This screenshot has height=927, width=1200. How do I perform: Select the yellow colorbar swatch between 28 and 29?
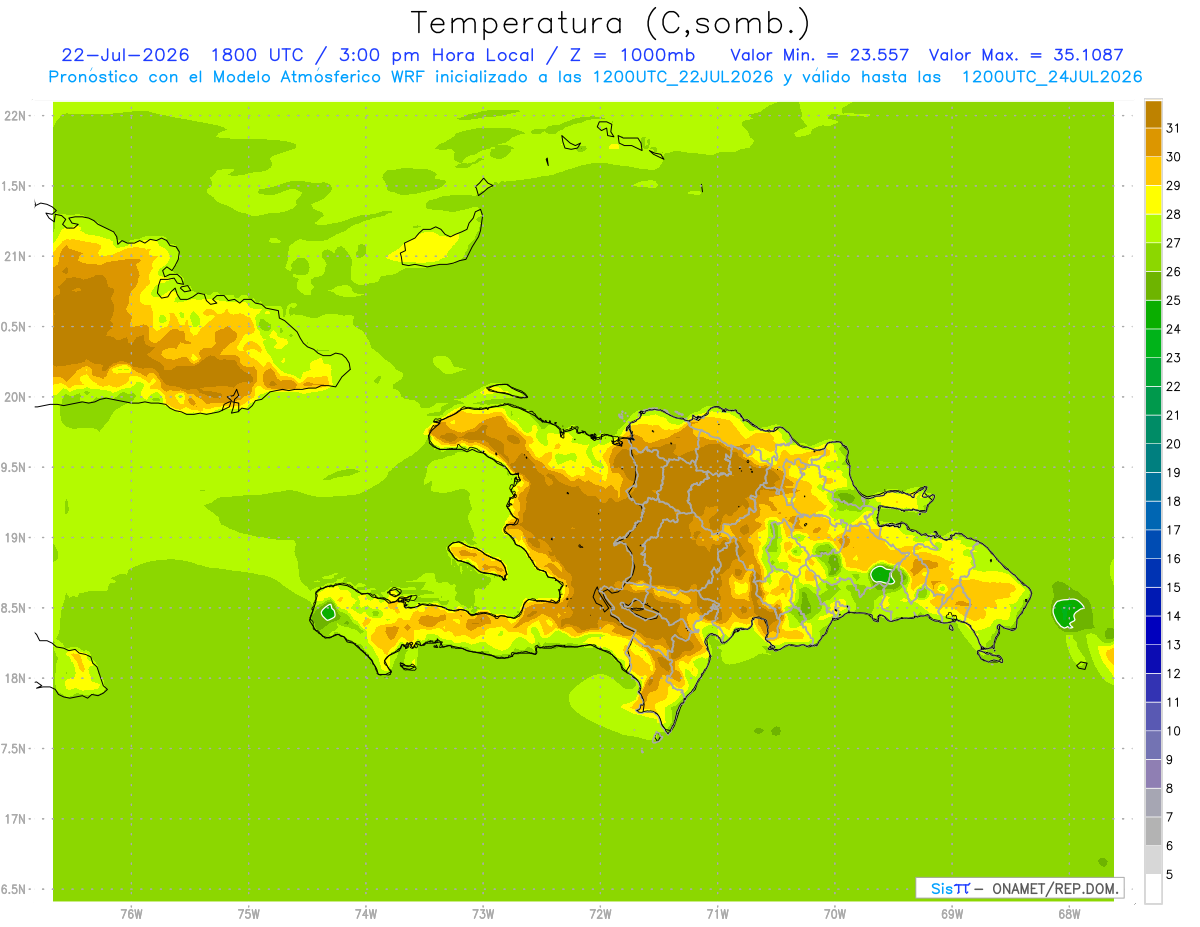pyautogui.click(x=1153, y=200)
